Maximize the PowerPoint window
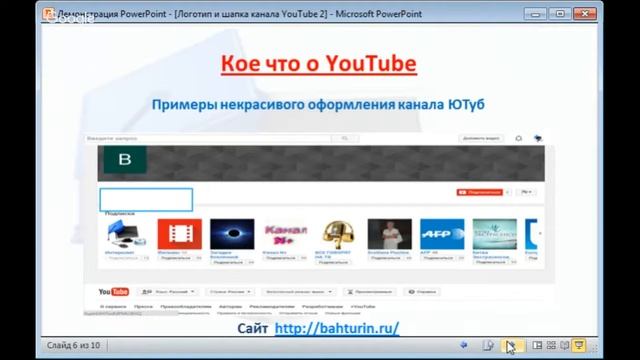Viewport: 640px width, 360px height. 560,14
